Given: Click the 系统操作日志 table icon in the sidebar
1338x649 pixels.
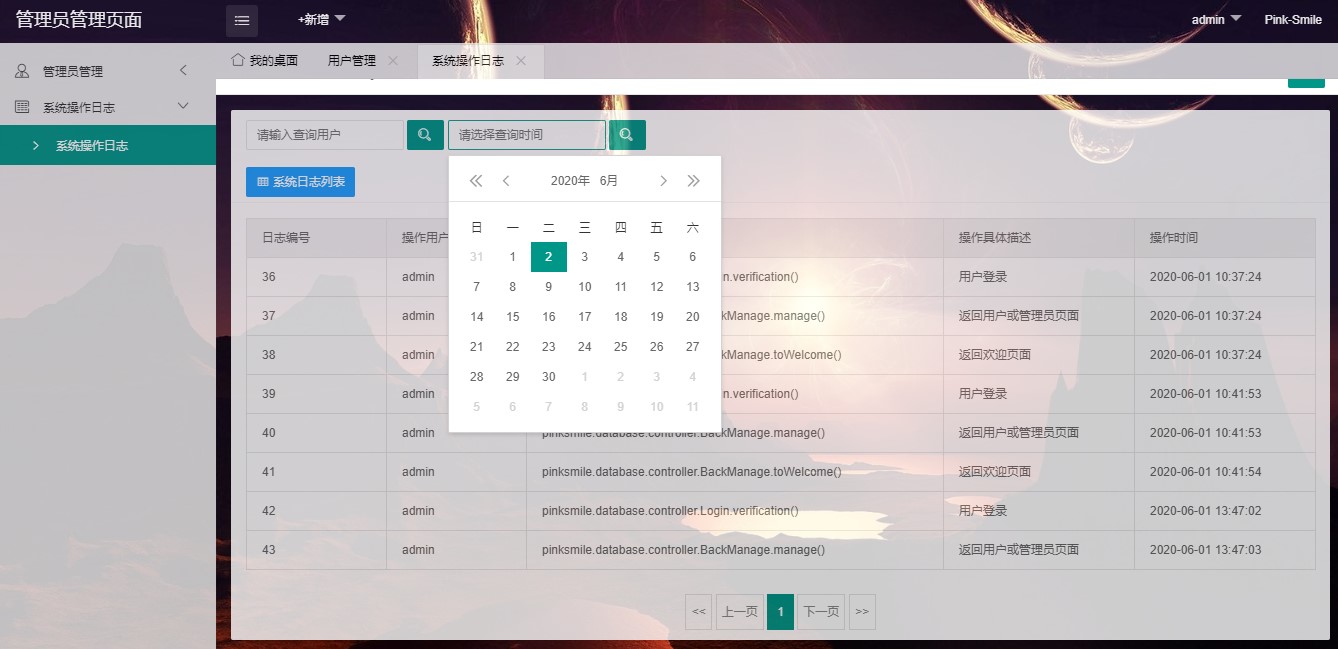Looking at the screenshot, I should click(22, 107).
